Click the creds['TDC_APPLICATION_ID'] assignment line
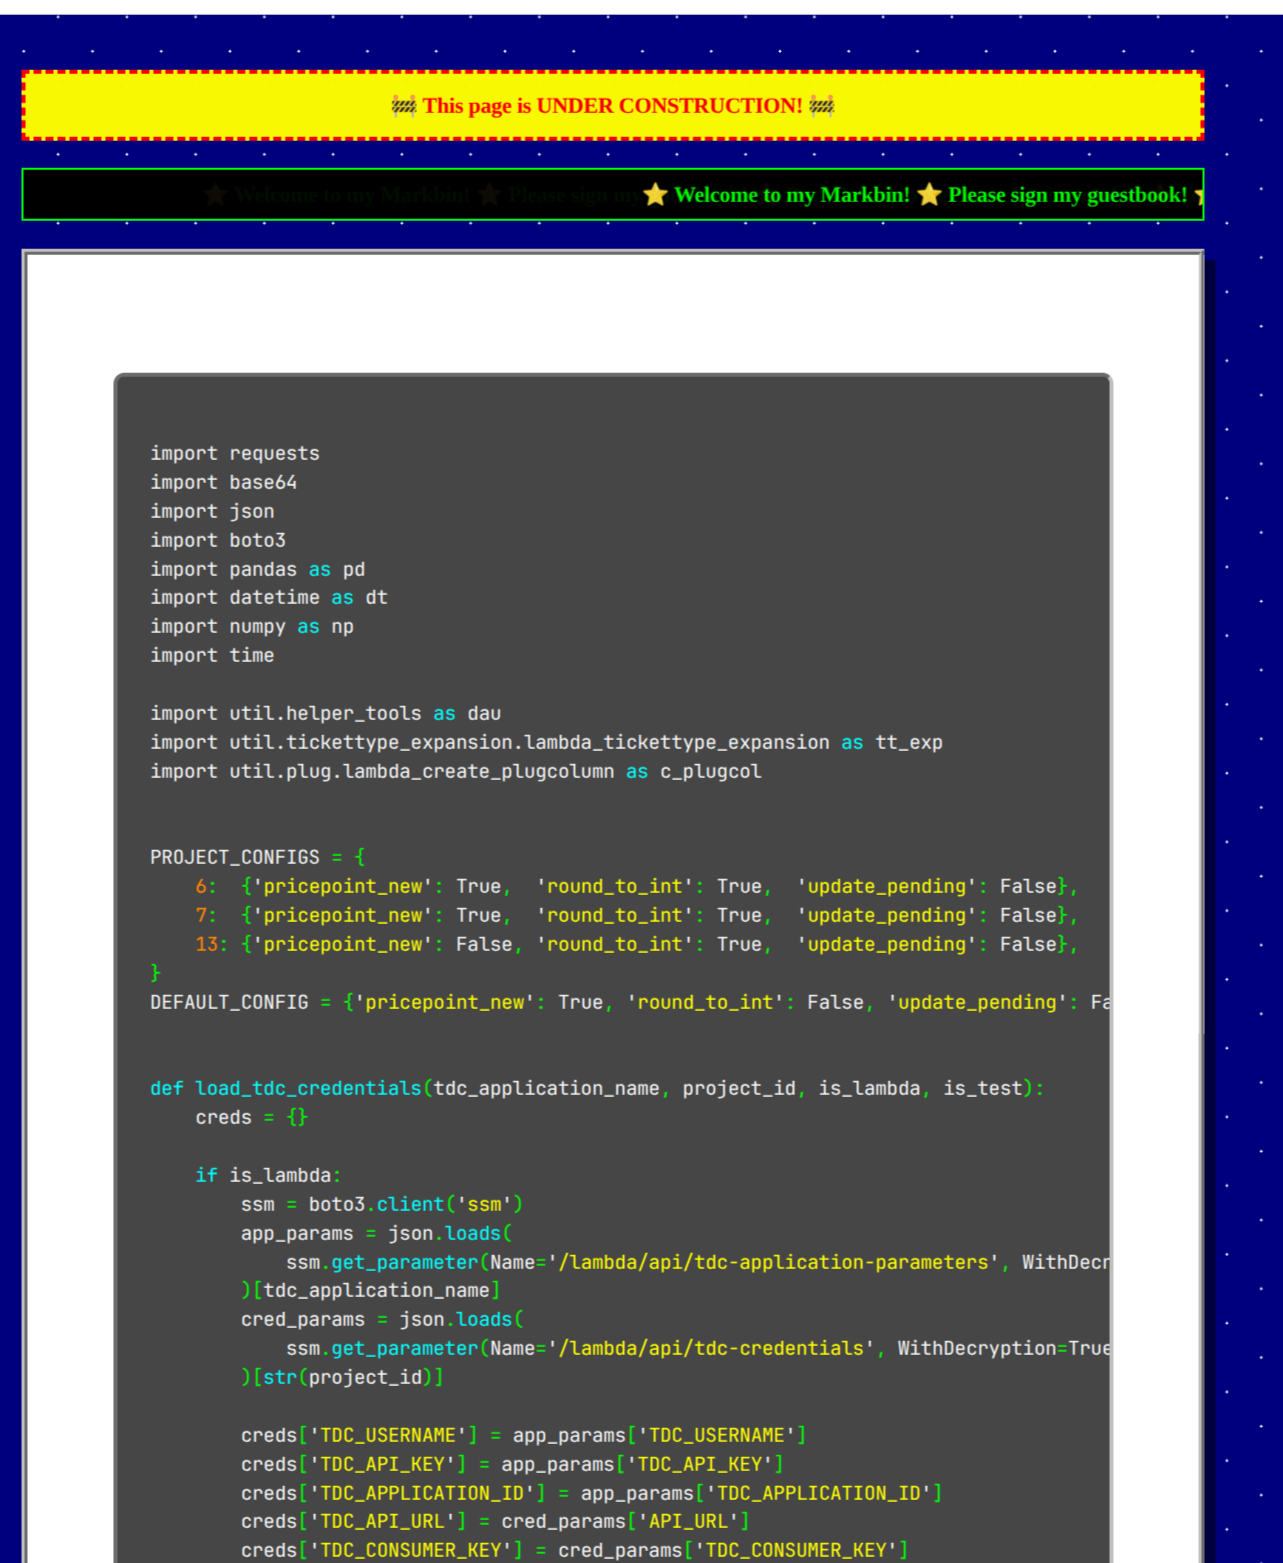Viewport: 1283px width, 1563px height. (592, 1493)
